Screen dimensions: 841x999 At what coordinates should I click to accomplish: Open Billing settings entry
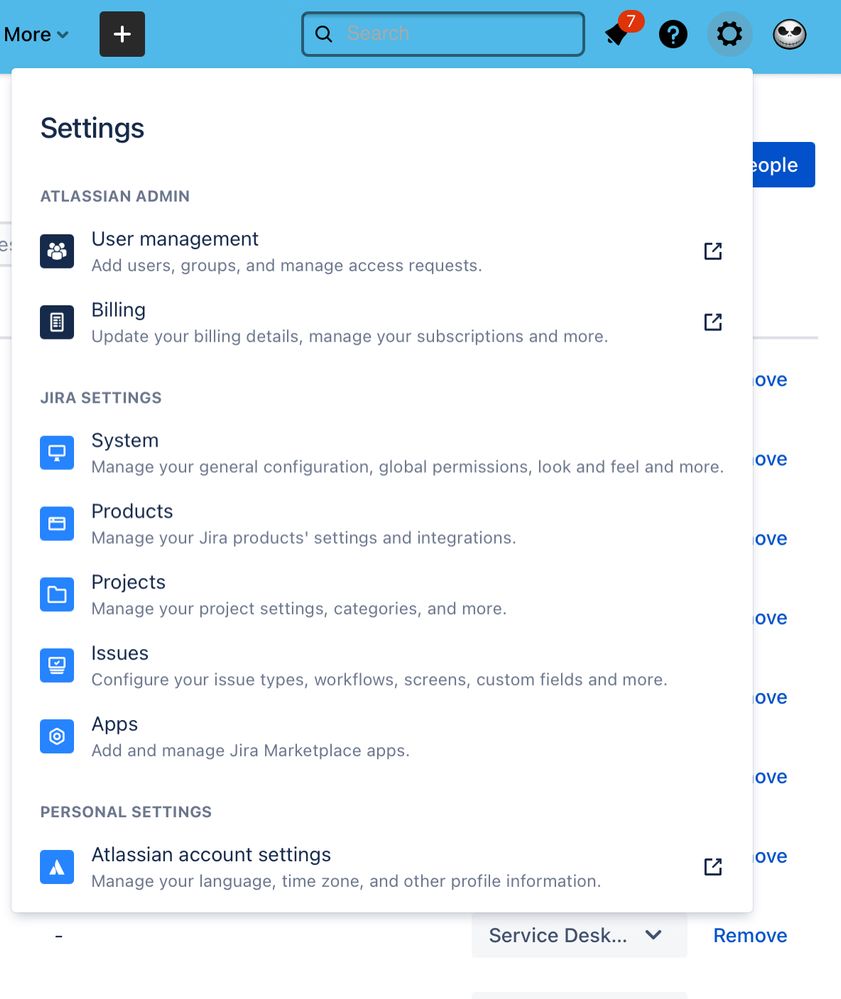(x=382, y=322)
